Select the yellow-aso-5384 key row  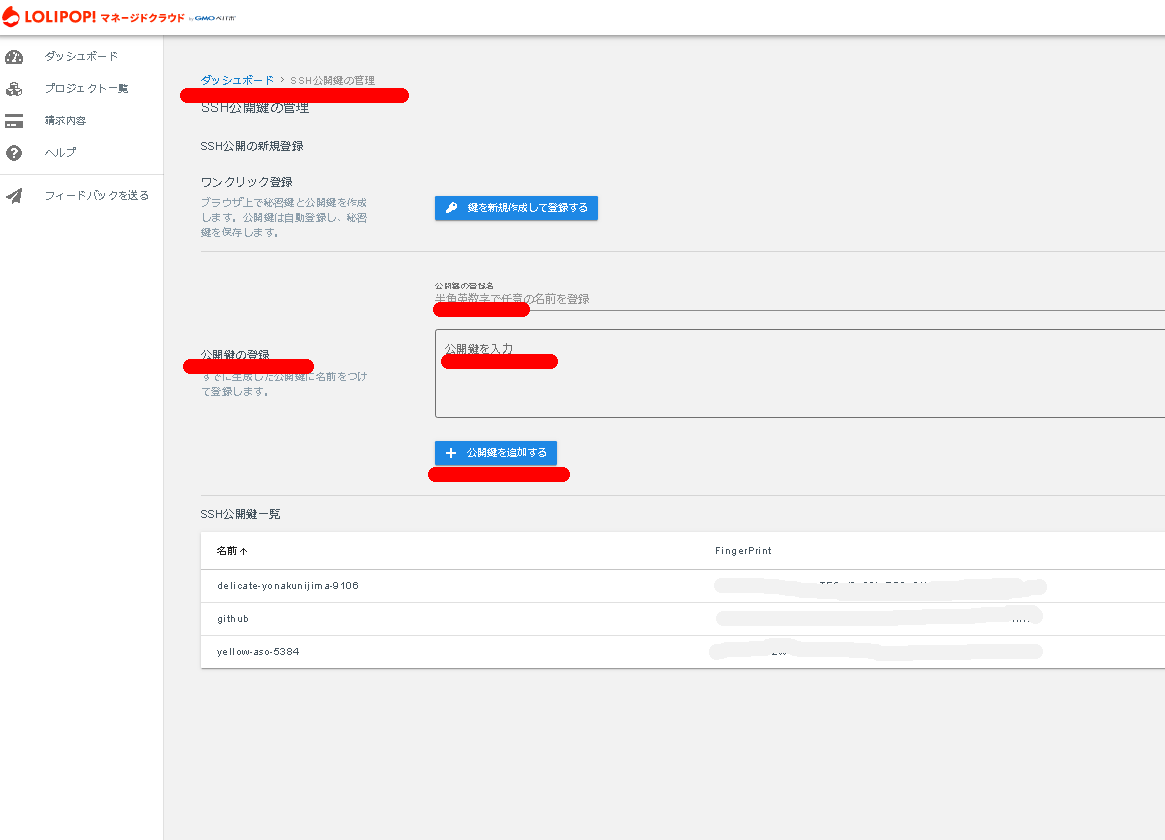point(683,651)
